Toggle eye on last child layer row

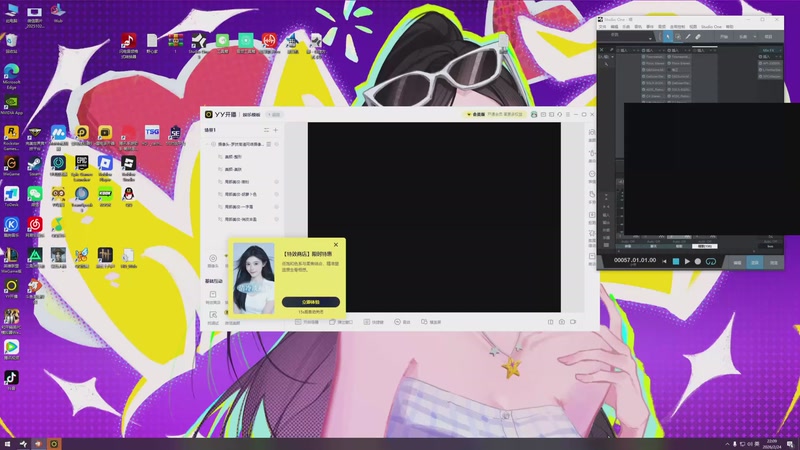click(277, 219)
